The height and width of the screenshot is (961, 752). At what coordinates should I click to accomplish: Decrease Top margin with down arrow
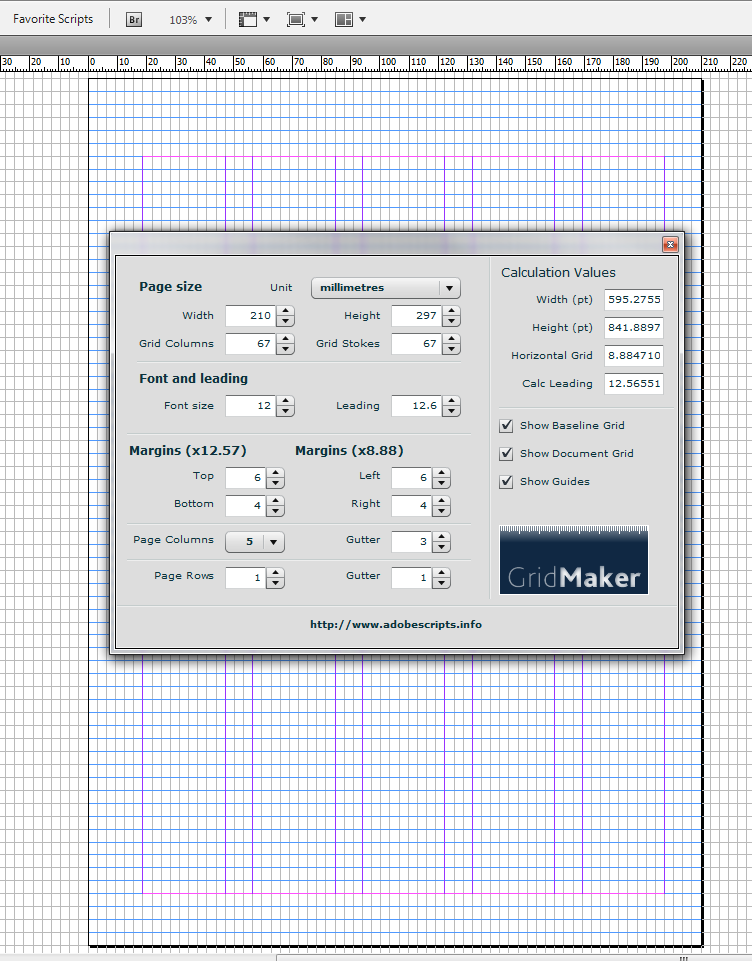(275, 483)
